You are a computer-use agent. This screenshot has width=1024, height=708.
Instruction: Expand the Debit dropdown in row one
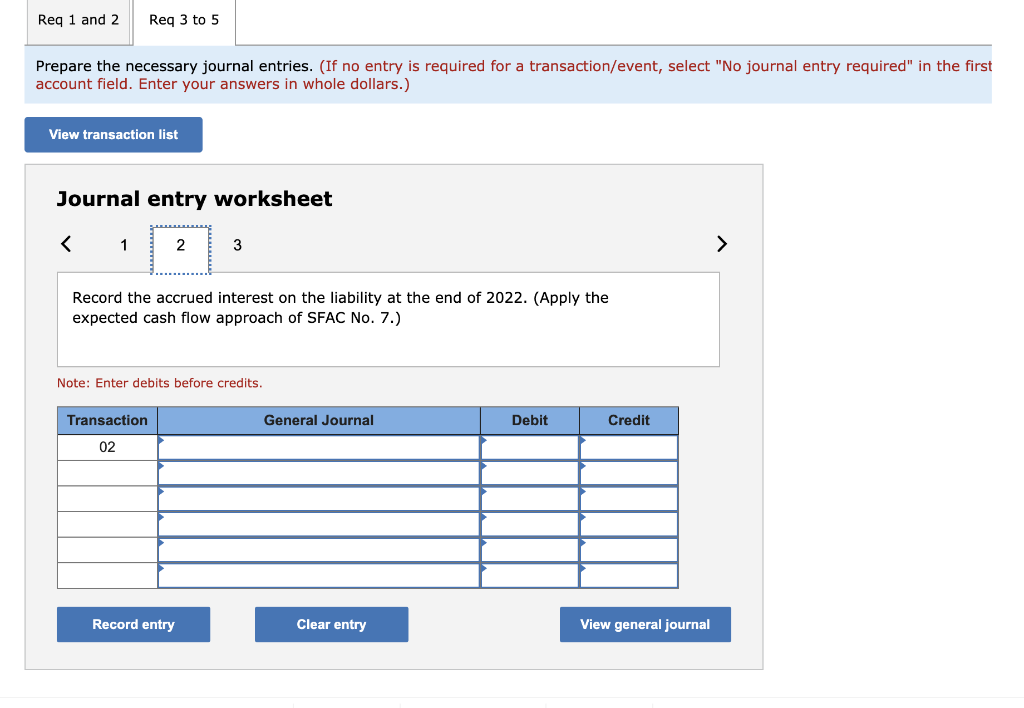(529, 447)
